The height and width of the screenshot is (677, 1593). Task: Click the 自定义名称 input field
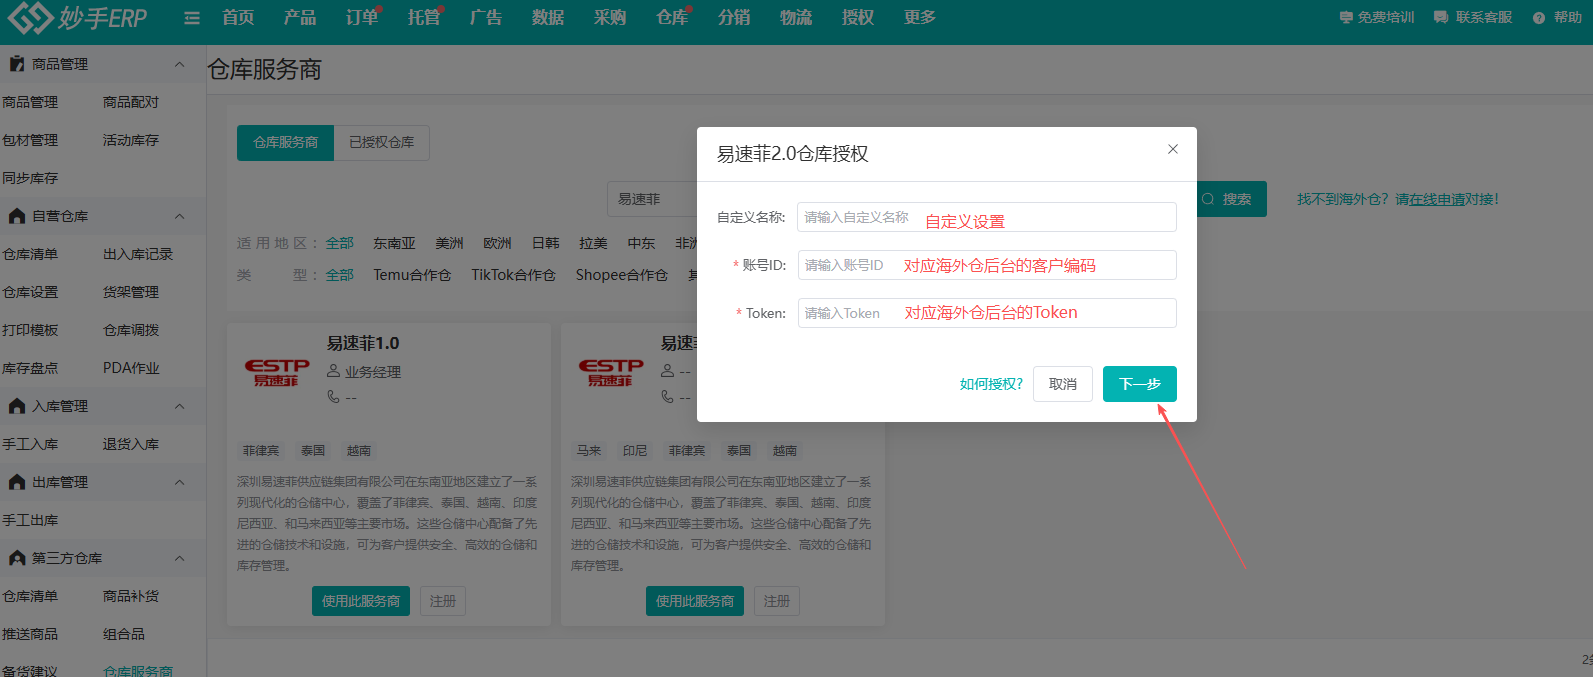[987, 217]
